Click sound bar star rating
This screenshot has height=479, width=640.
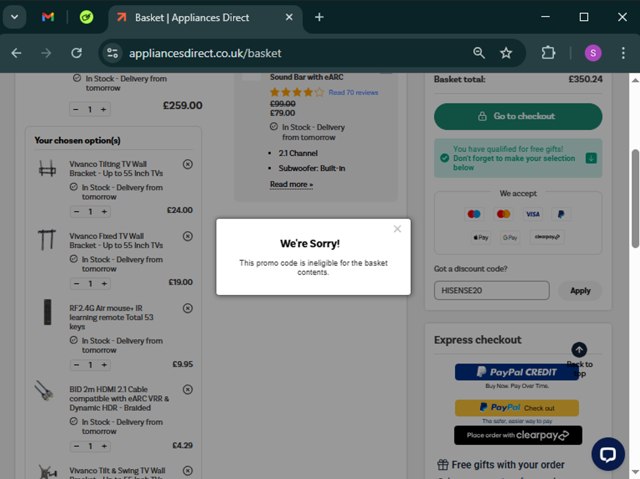coord(297,92)
